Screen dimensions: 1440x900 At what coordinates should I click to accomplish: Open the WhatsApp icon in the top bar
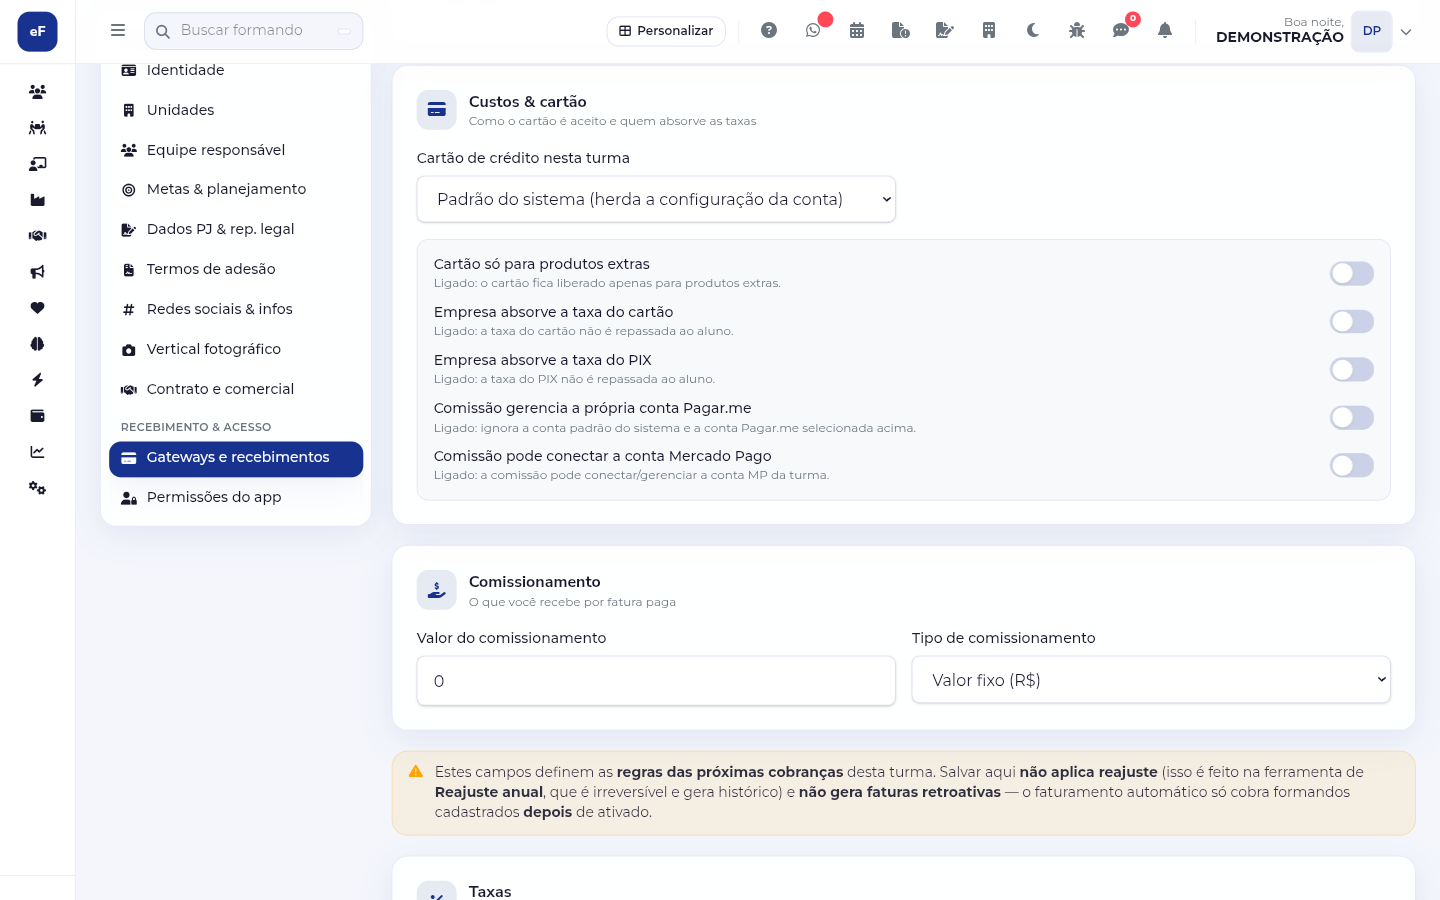[x=813, y=31]
